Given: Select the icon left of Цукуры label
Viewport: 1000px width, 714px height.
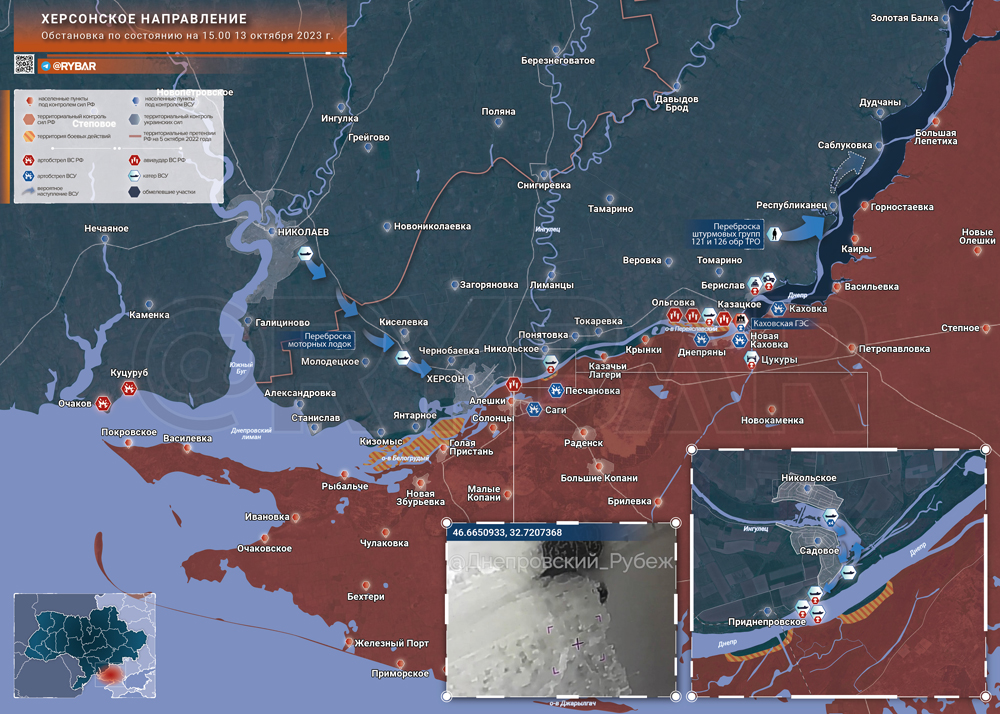Looking at the screenshot, I should pos(752,360).
